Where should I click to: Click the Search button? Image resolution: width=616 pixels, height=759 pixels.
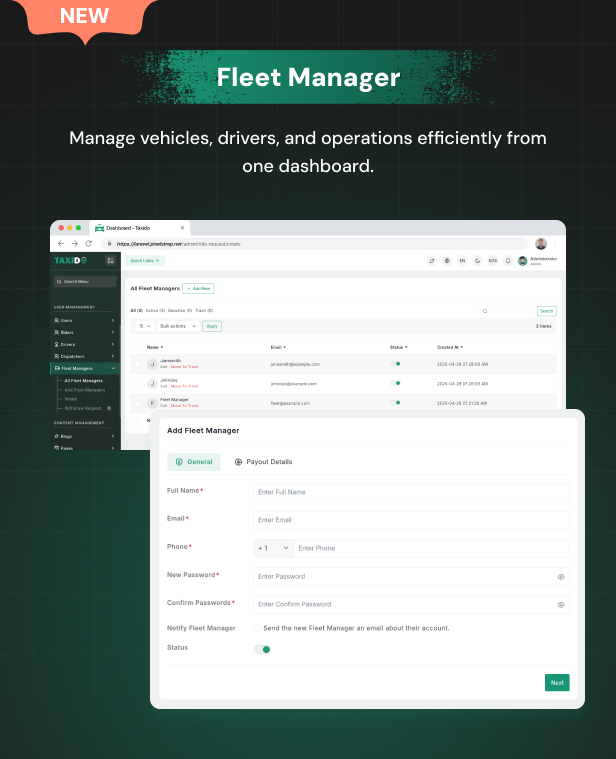547,311
